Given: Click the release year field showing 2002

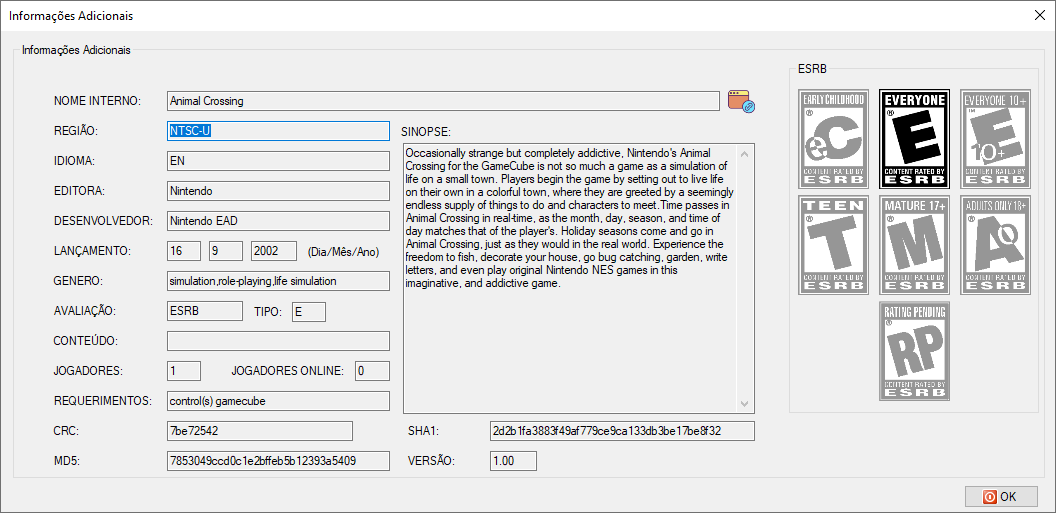Looking at the screenshot, I should pyautogui.click(x=274, y=251).
